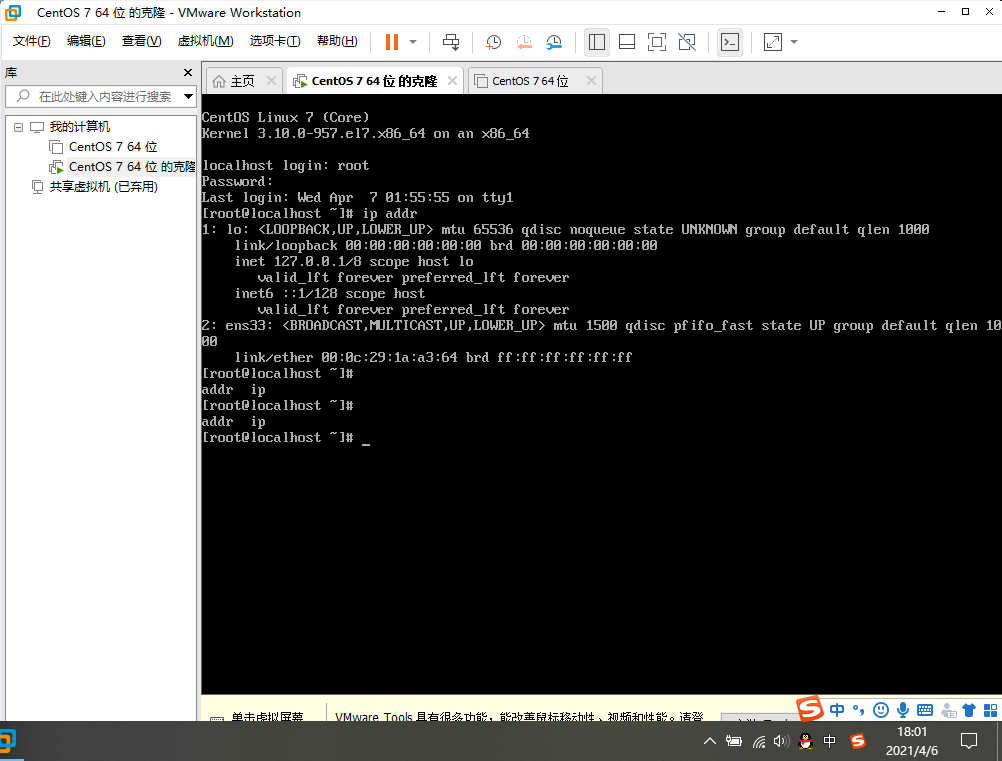The width and height of the screenshot is (1002, 761).
Task: Select 我的计算机 in the library tree
Action: tap(80, 127)
